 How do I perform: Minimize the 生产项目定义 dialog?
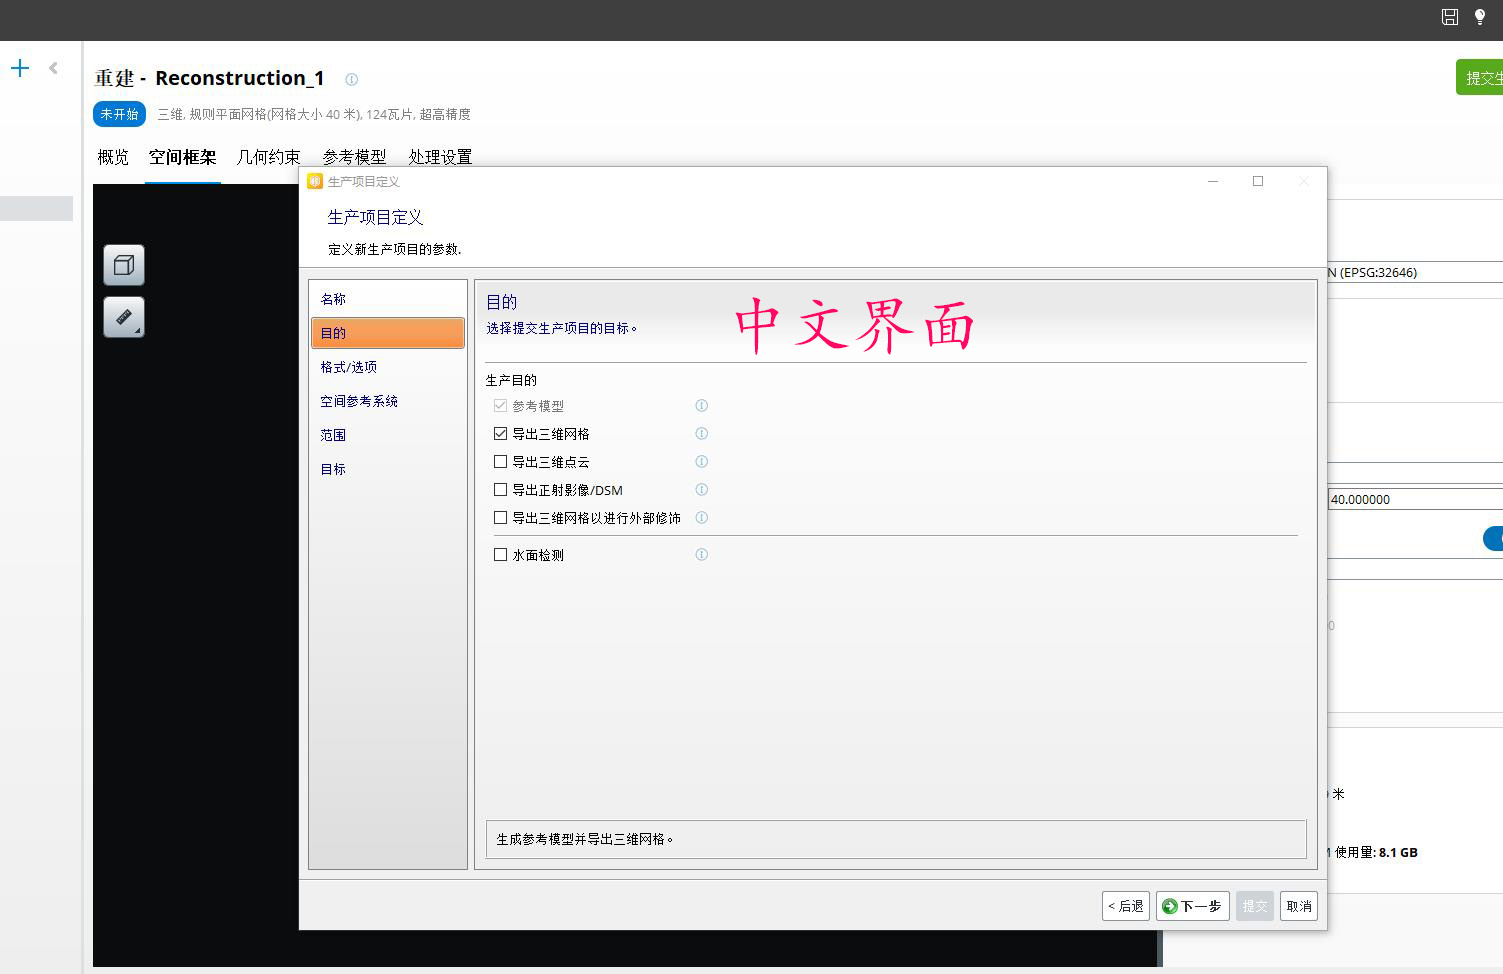point(1213,181)
